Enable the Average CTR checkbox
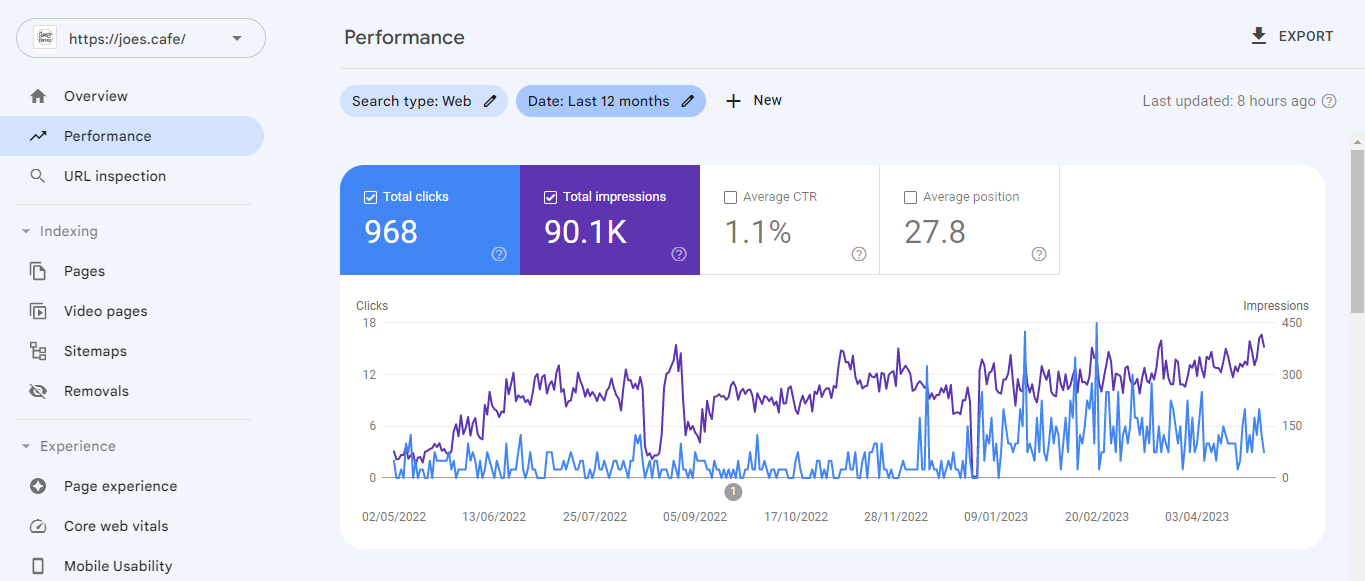Viewport: 1365px width, 581px height. coord(730,197)
